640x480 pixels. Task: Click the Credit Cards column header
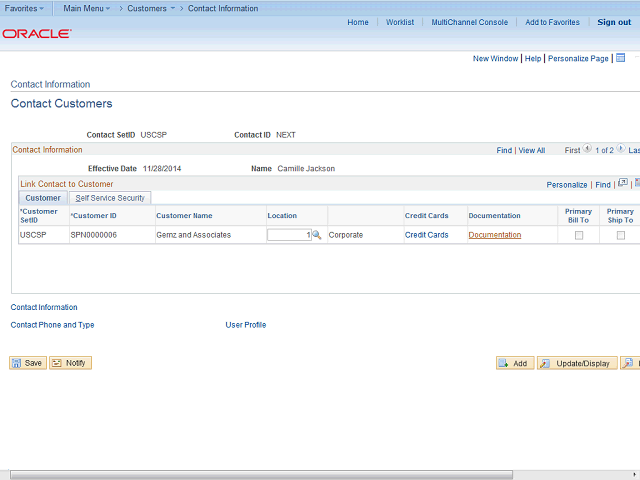427,216
